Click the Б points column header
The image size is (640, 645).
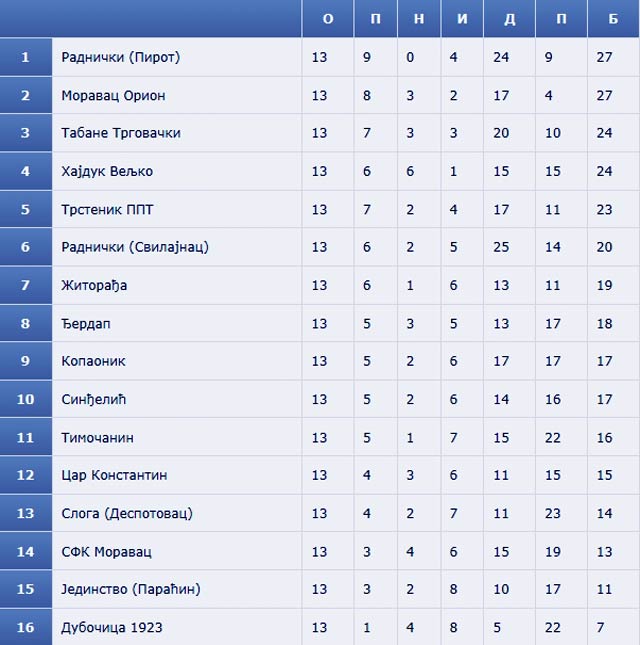coord(613,19)
